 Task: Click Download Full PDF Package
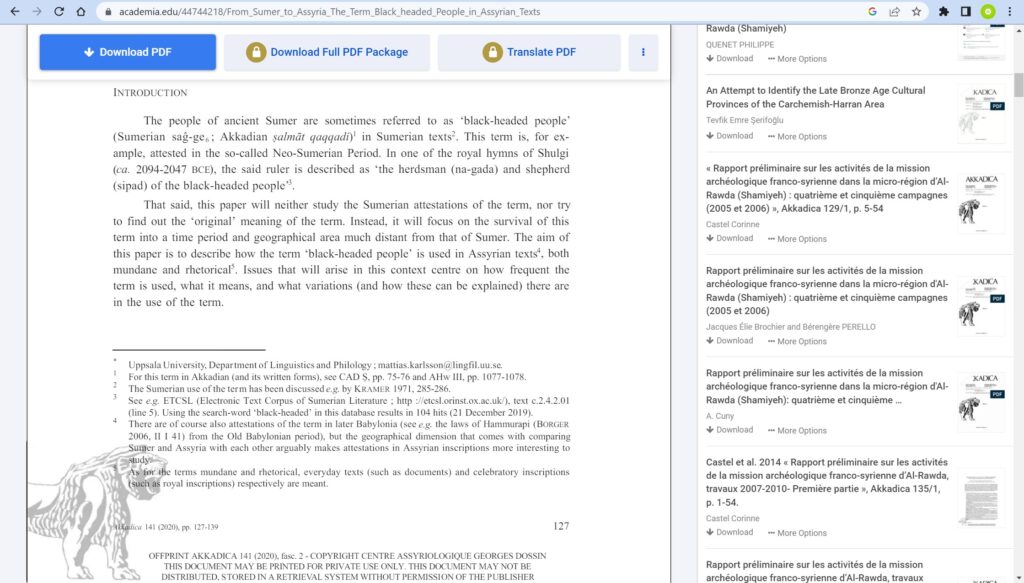coord(327,52)
